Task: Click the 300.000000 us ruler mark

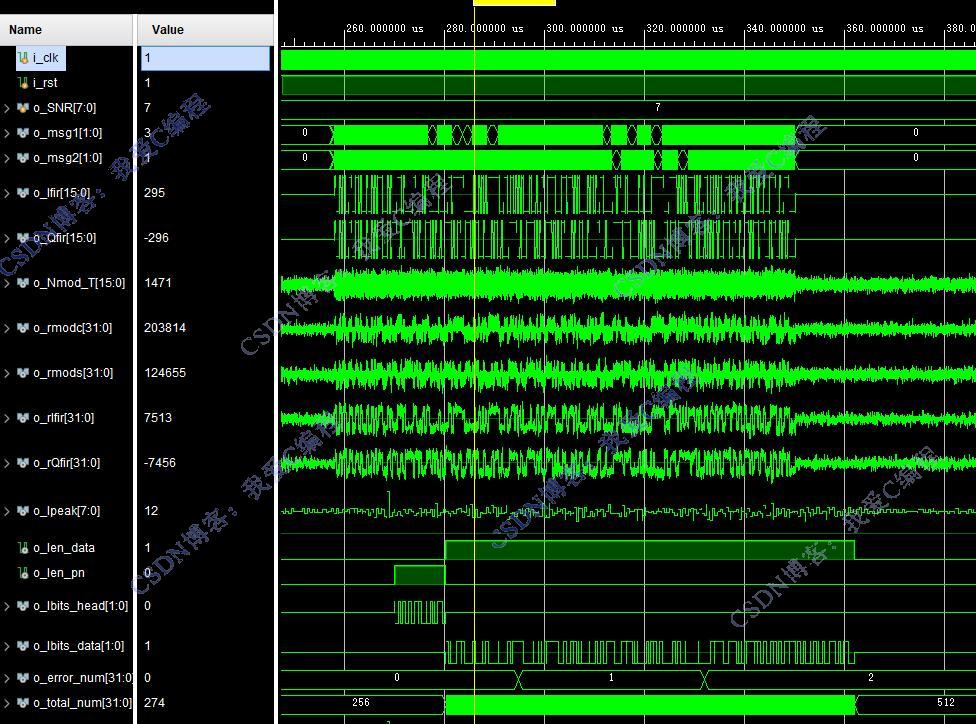Action: pos(584,29)
